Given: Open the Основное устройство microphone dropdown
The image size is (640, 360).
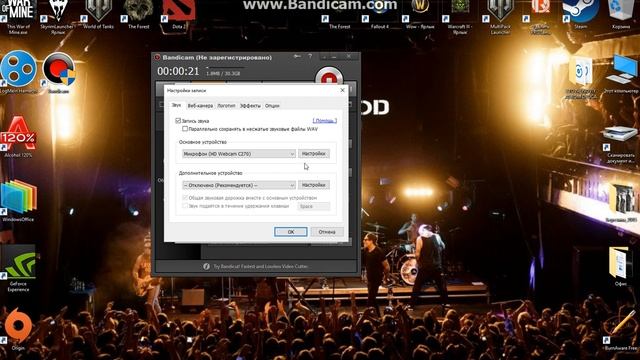Looking at the screenshot, I should pos(239,154).
